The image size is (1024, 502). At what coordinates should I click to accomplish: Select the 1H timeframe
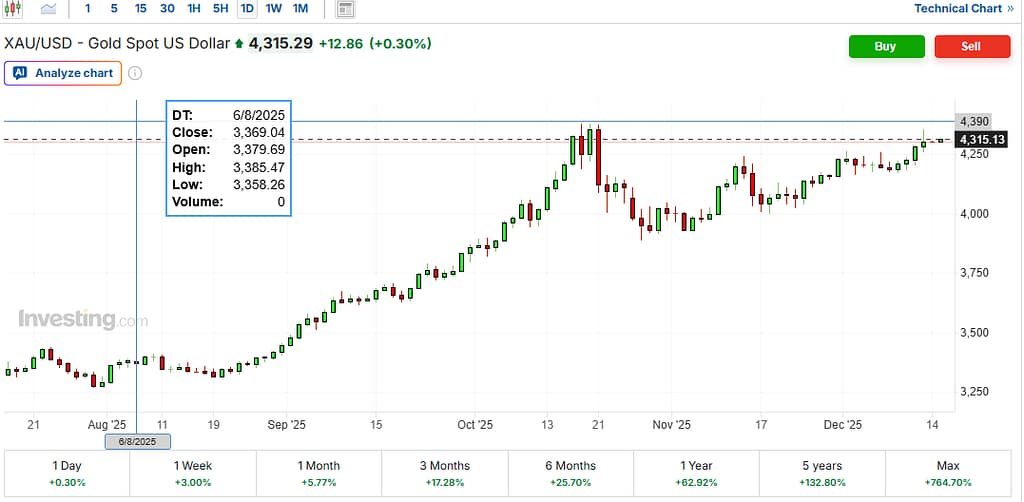[x=194, y=9]
